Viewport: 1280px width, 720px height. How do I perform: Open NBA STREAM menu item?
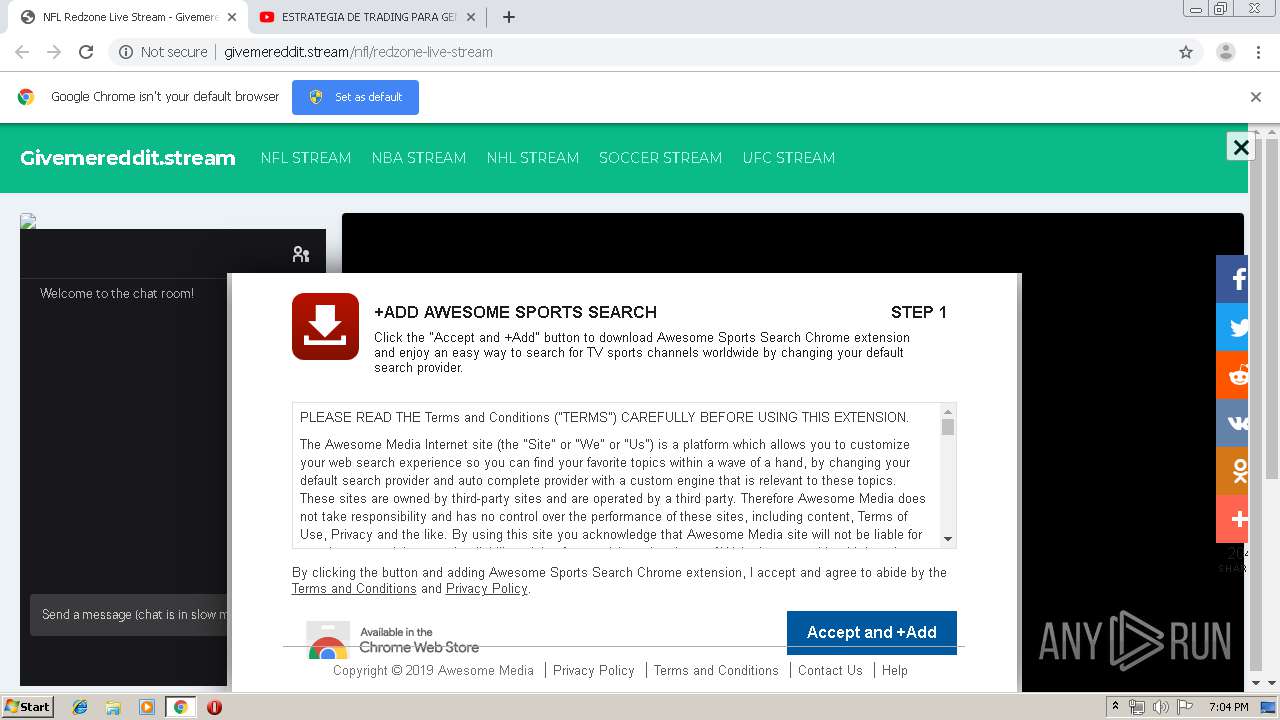[419, 158]
